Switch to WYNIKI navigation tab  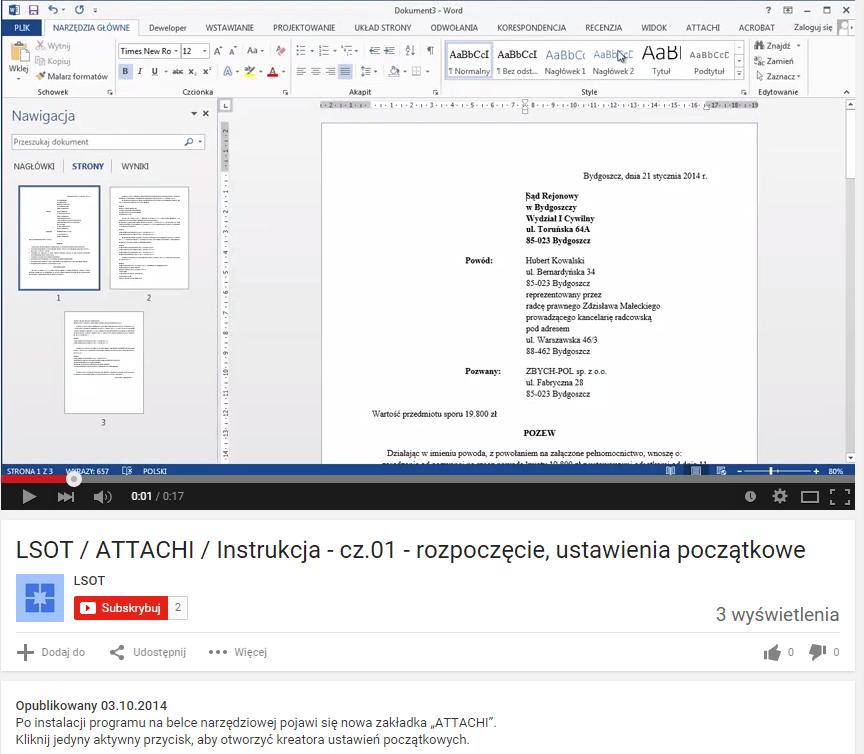(135, 166)
